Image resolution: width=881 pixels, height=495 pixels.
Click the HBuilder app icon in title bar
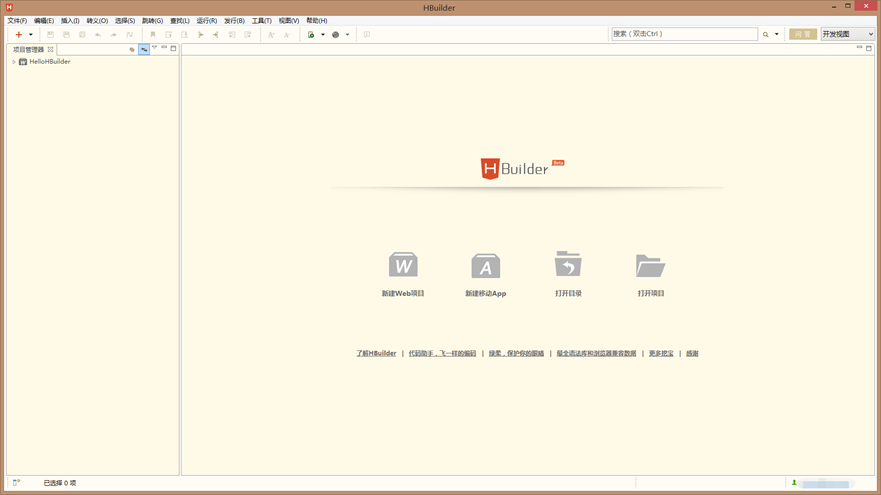click(x=9, y=7)
